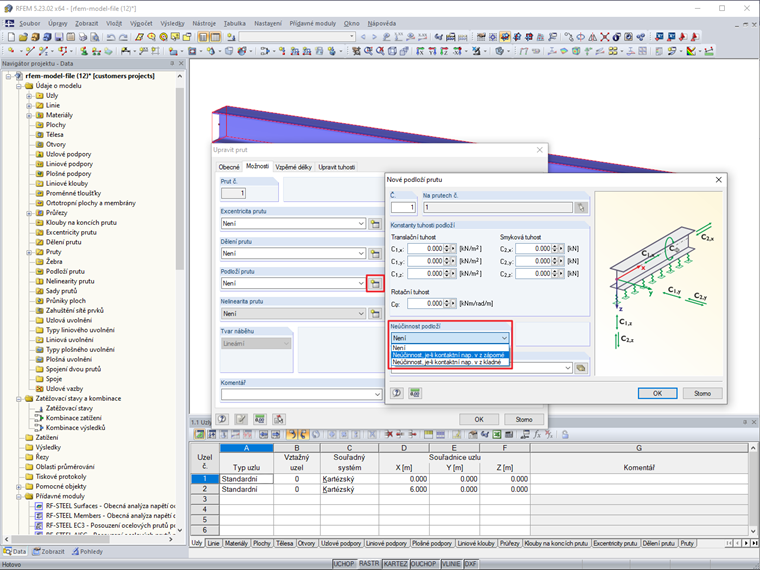Increase C2,x shear stiffness with spinner up

555,246
